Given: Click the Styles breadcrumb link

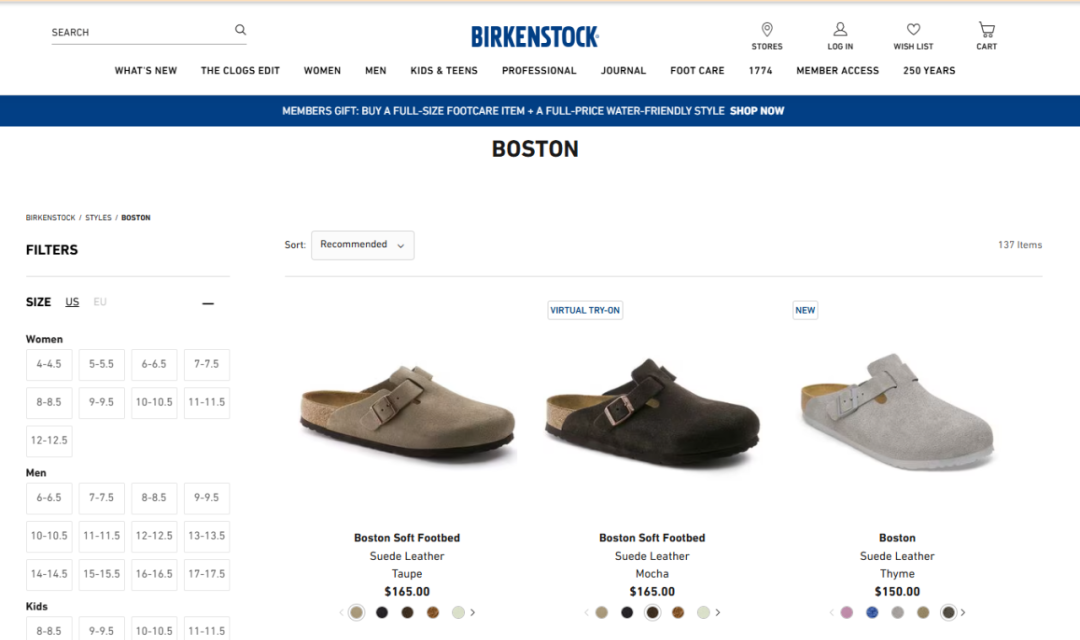Looking at the screenshot, I should 98,217.
